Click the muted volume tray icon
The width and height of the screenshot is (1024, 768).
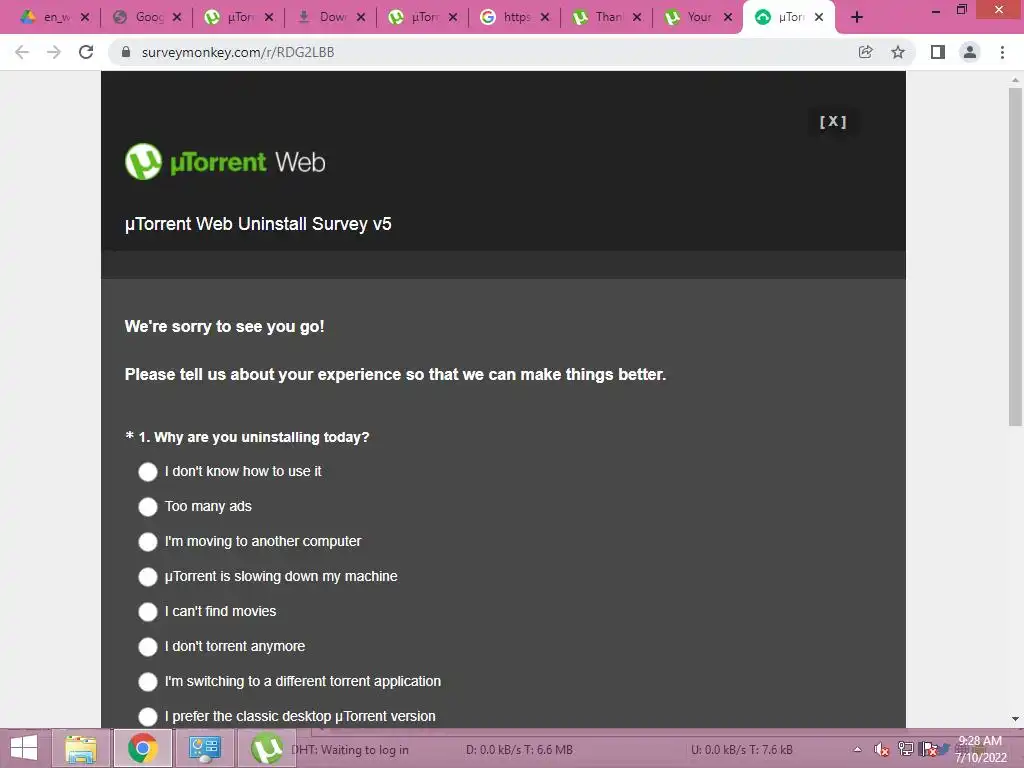[x=882, y=750]
